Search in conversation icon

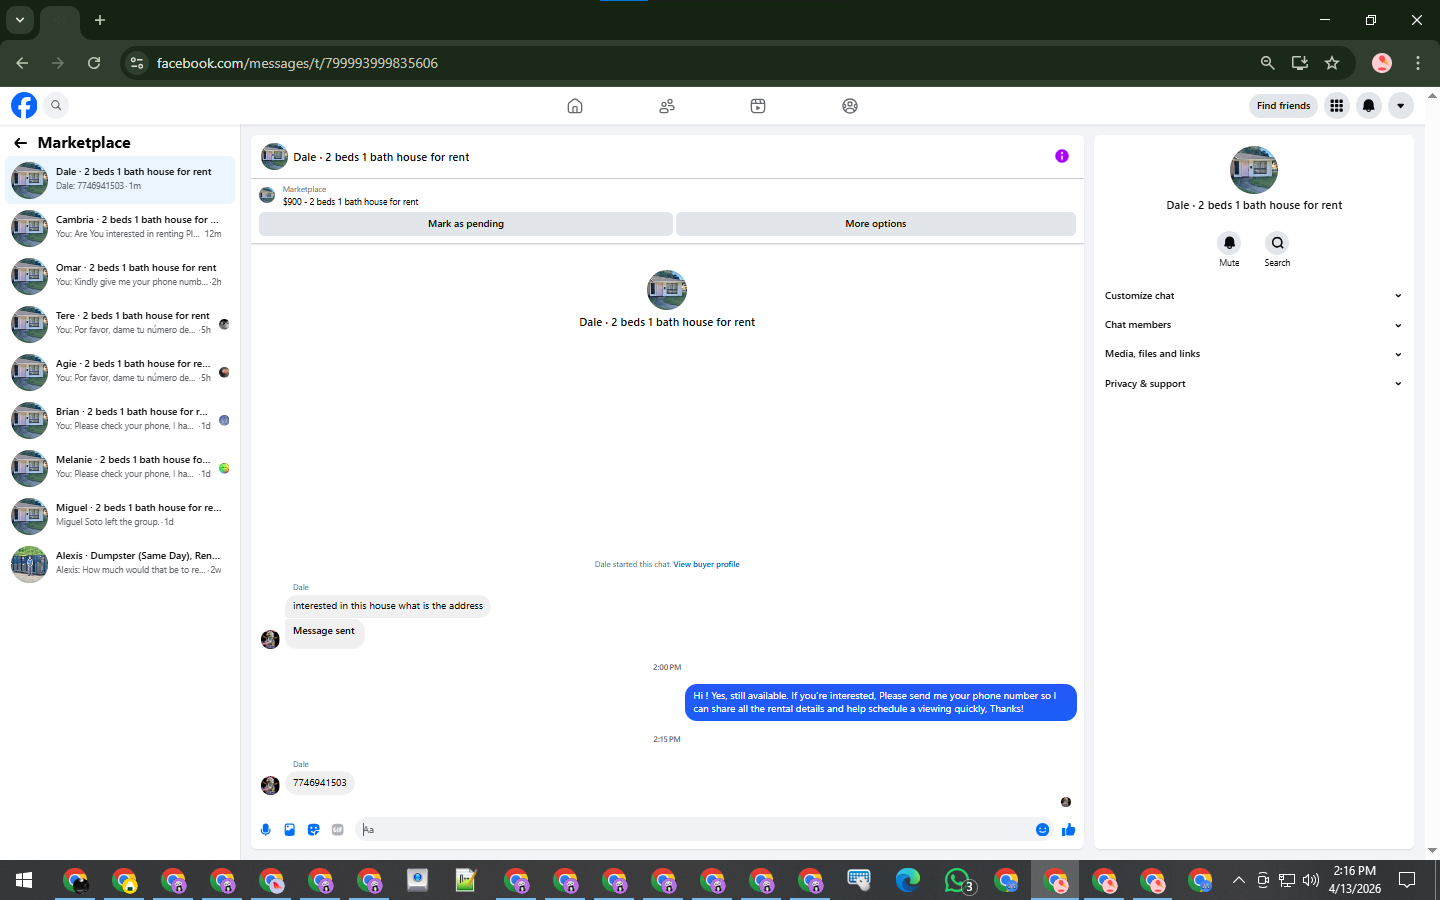tap(1277, 243)
